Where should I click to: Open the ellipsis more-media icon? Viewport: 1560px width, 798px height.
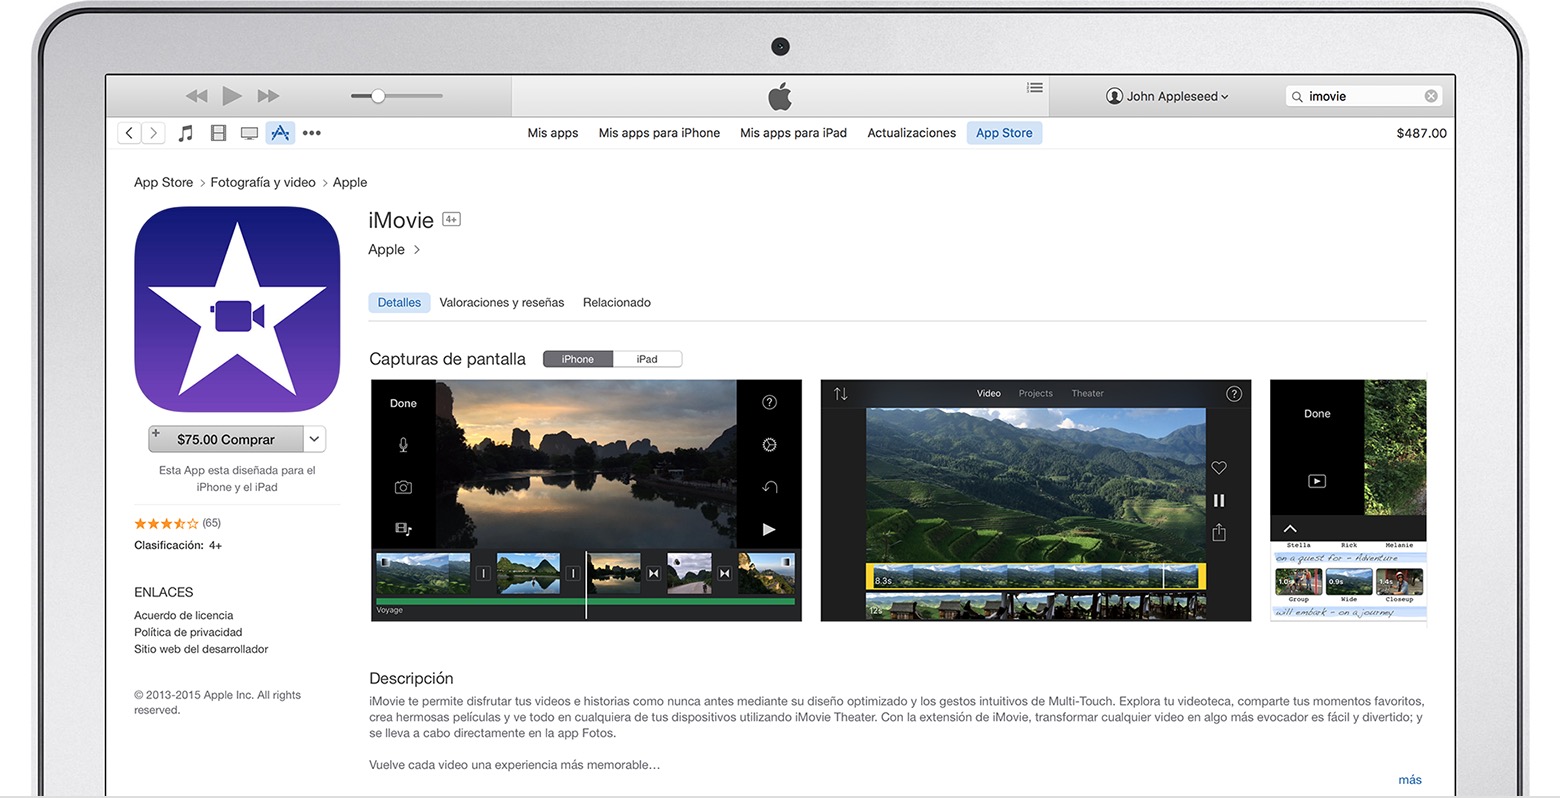pyautogui.click(x=311, y=132)
